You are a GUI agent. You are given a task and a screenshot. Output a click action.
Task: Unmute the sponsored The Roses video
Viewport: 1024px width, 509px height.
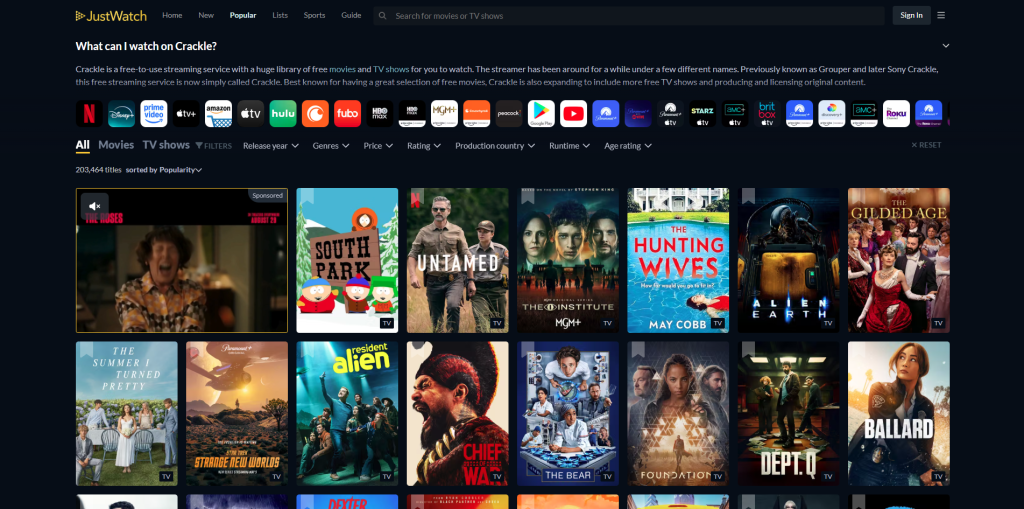click(95, 206)
